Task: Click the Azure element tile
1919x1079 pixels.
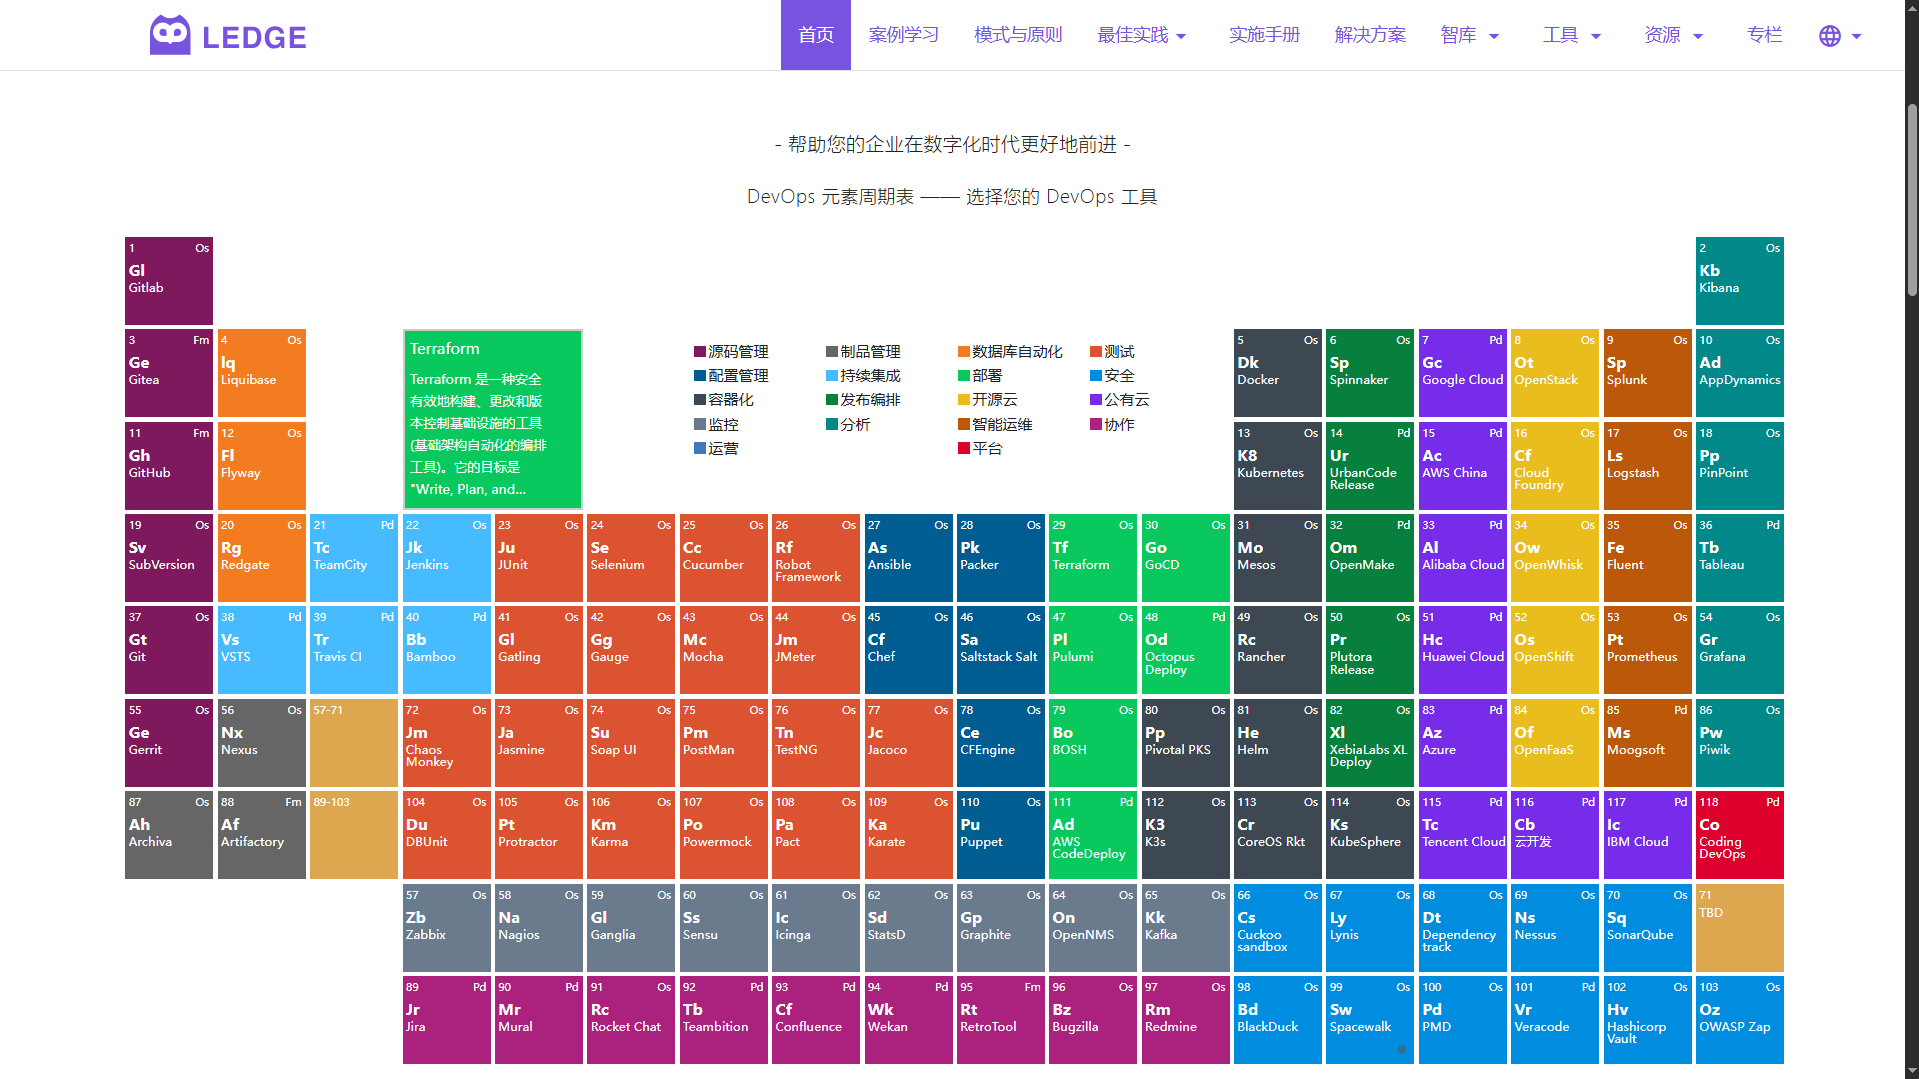Action: click(x=1463, y=743)
